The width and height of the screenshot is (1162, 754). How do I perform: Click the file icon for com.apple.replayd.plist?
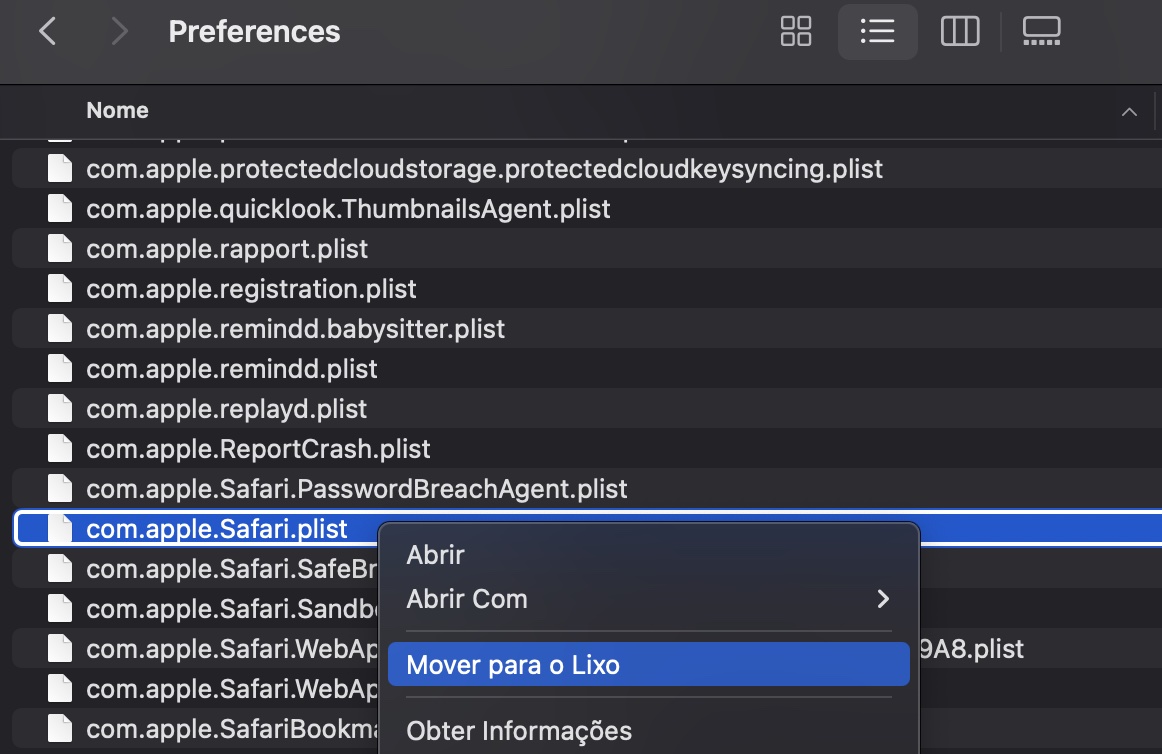tap(59, 408)
